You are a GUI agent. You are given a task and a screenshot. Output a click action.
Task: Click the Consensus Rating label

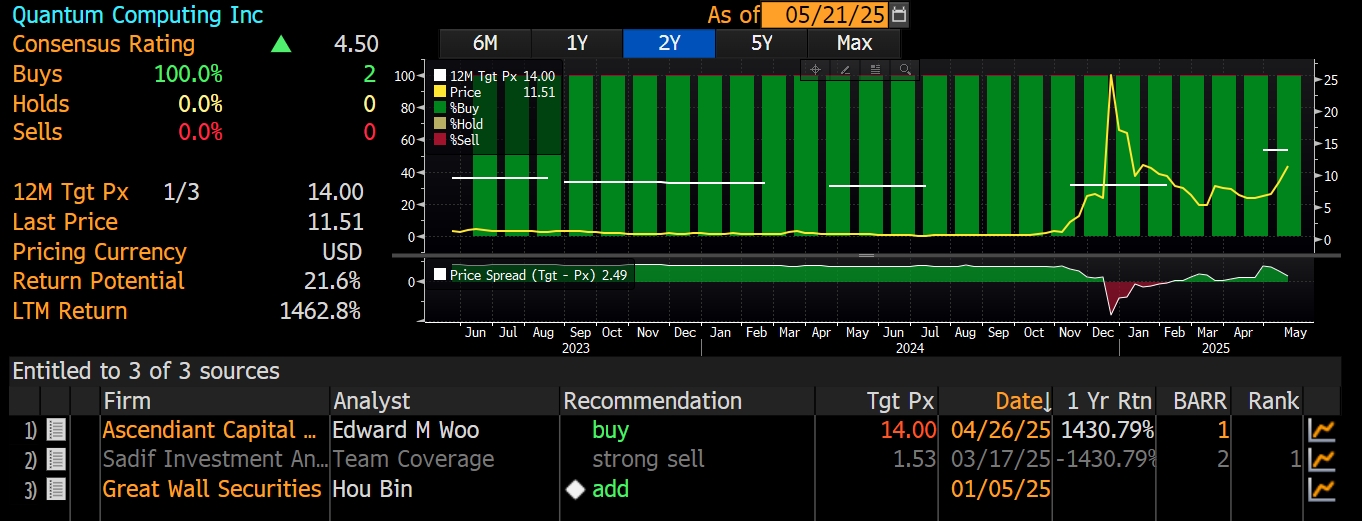[104, 44]
